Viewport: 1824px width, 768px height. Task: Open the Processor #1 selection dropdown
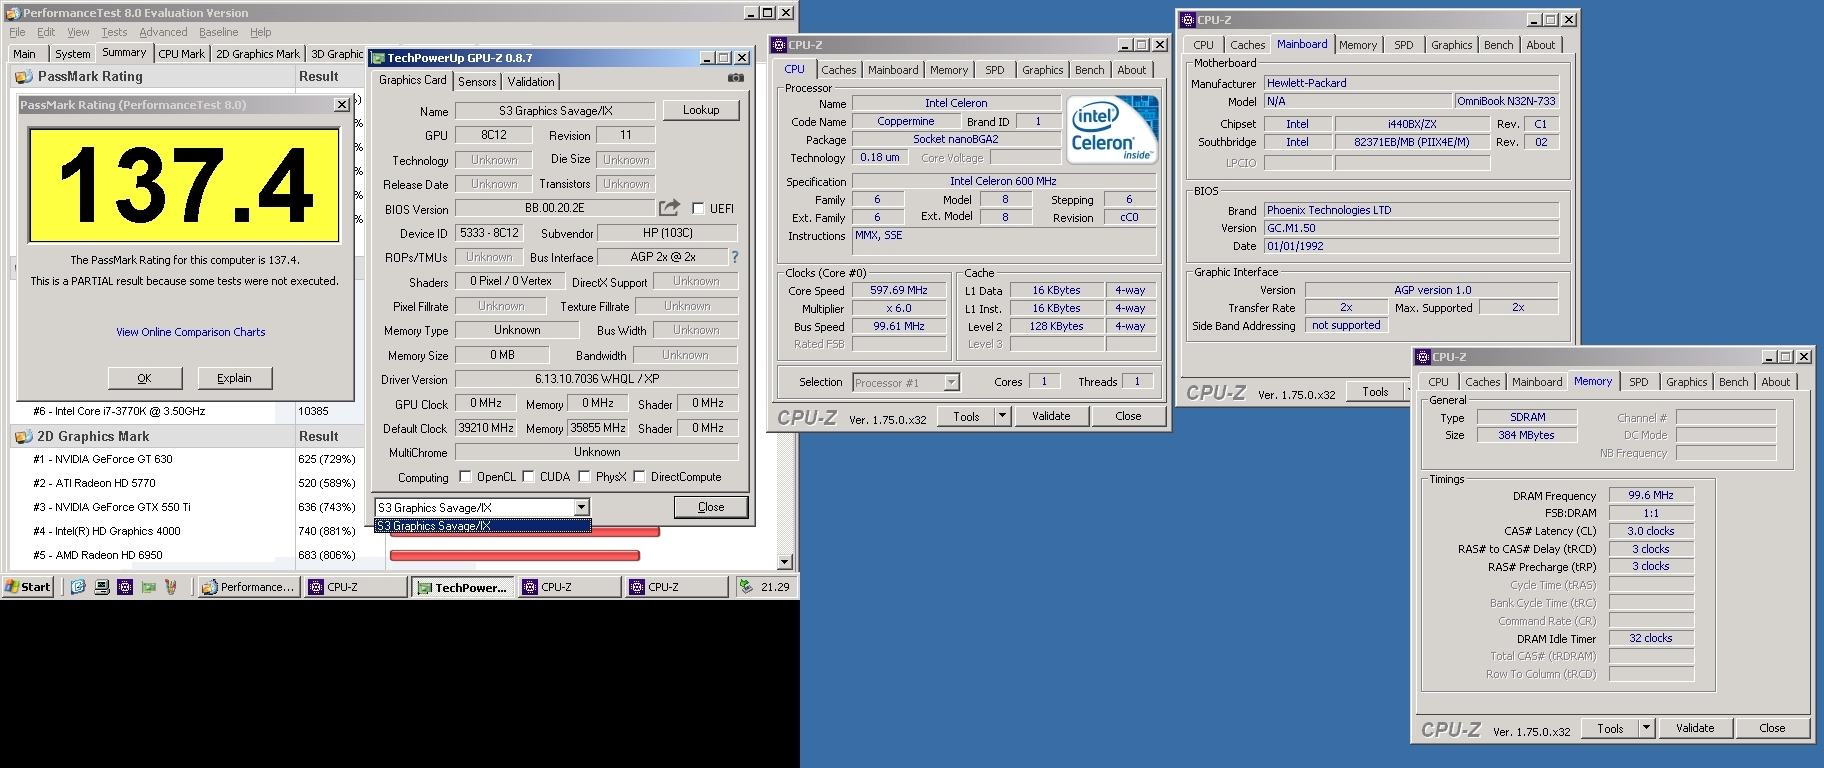click(951, 382)
